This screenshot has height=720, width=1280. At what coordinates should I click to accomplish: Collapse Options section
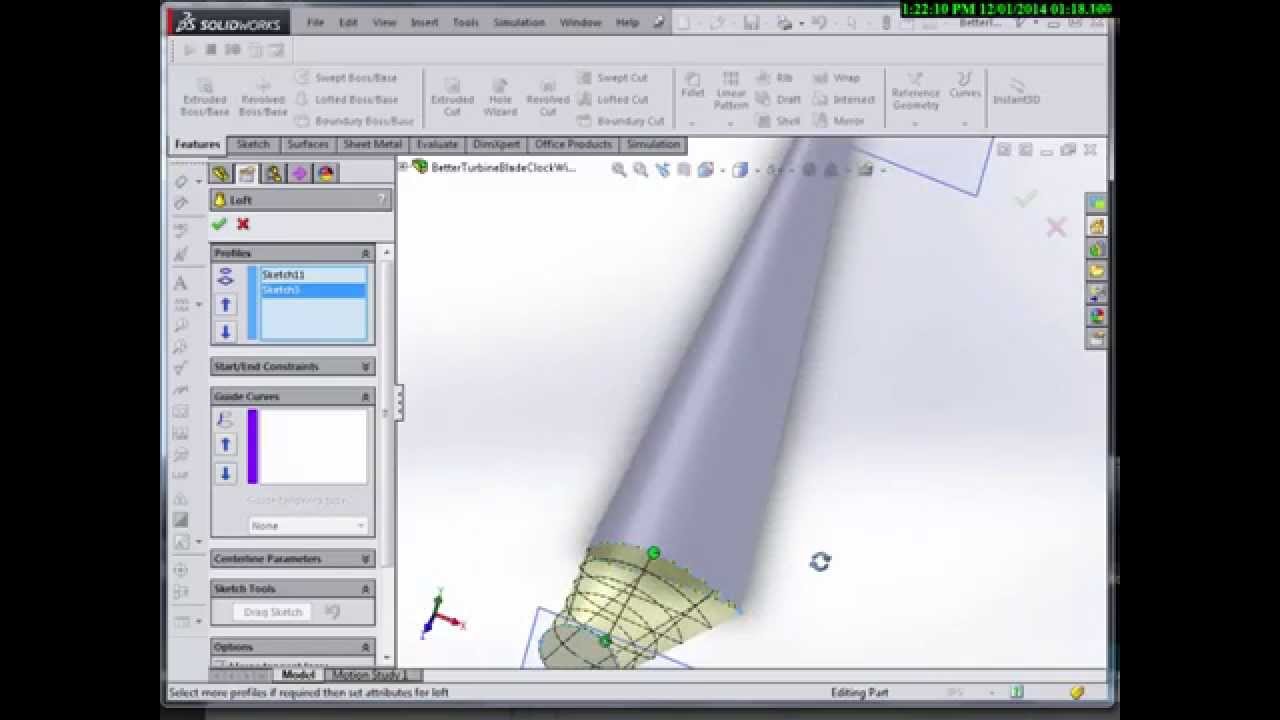coord(365,646)
